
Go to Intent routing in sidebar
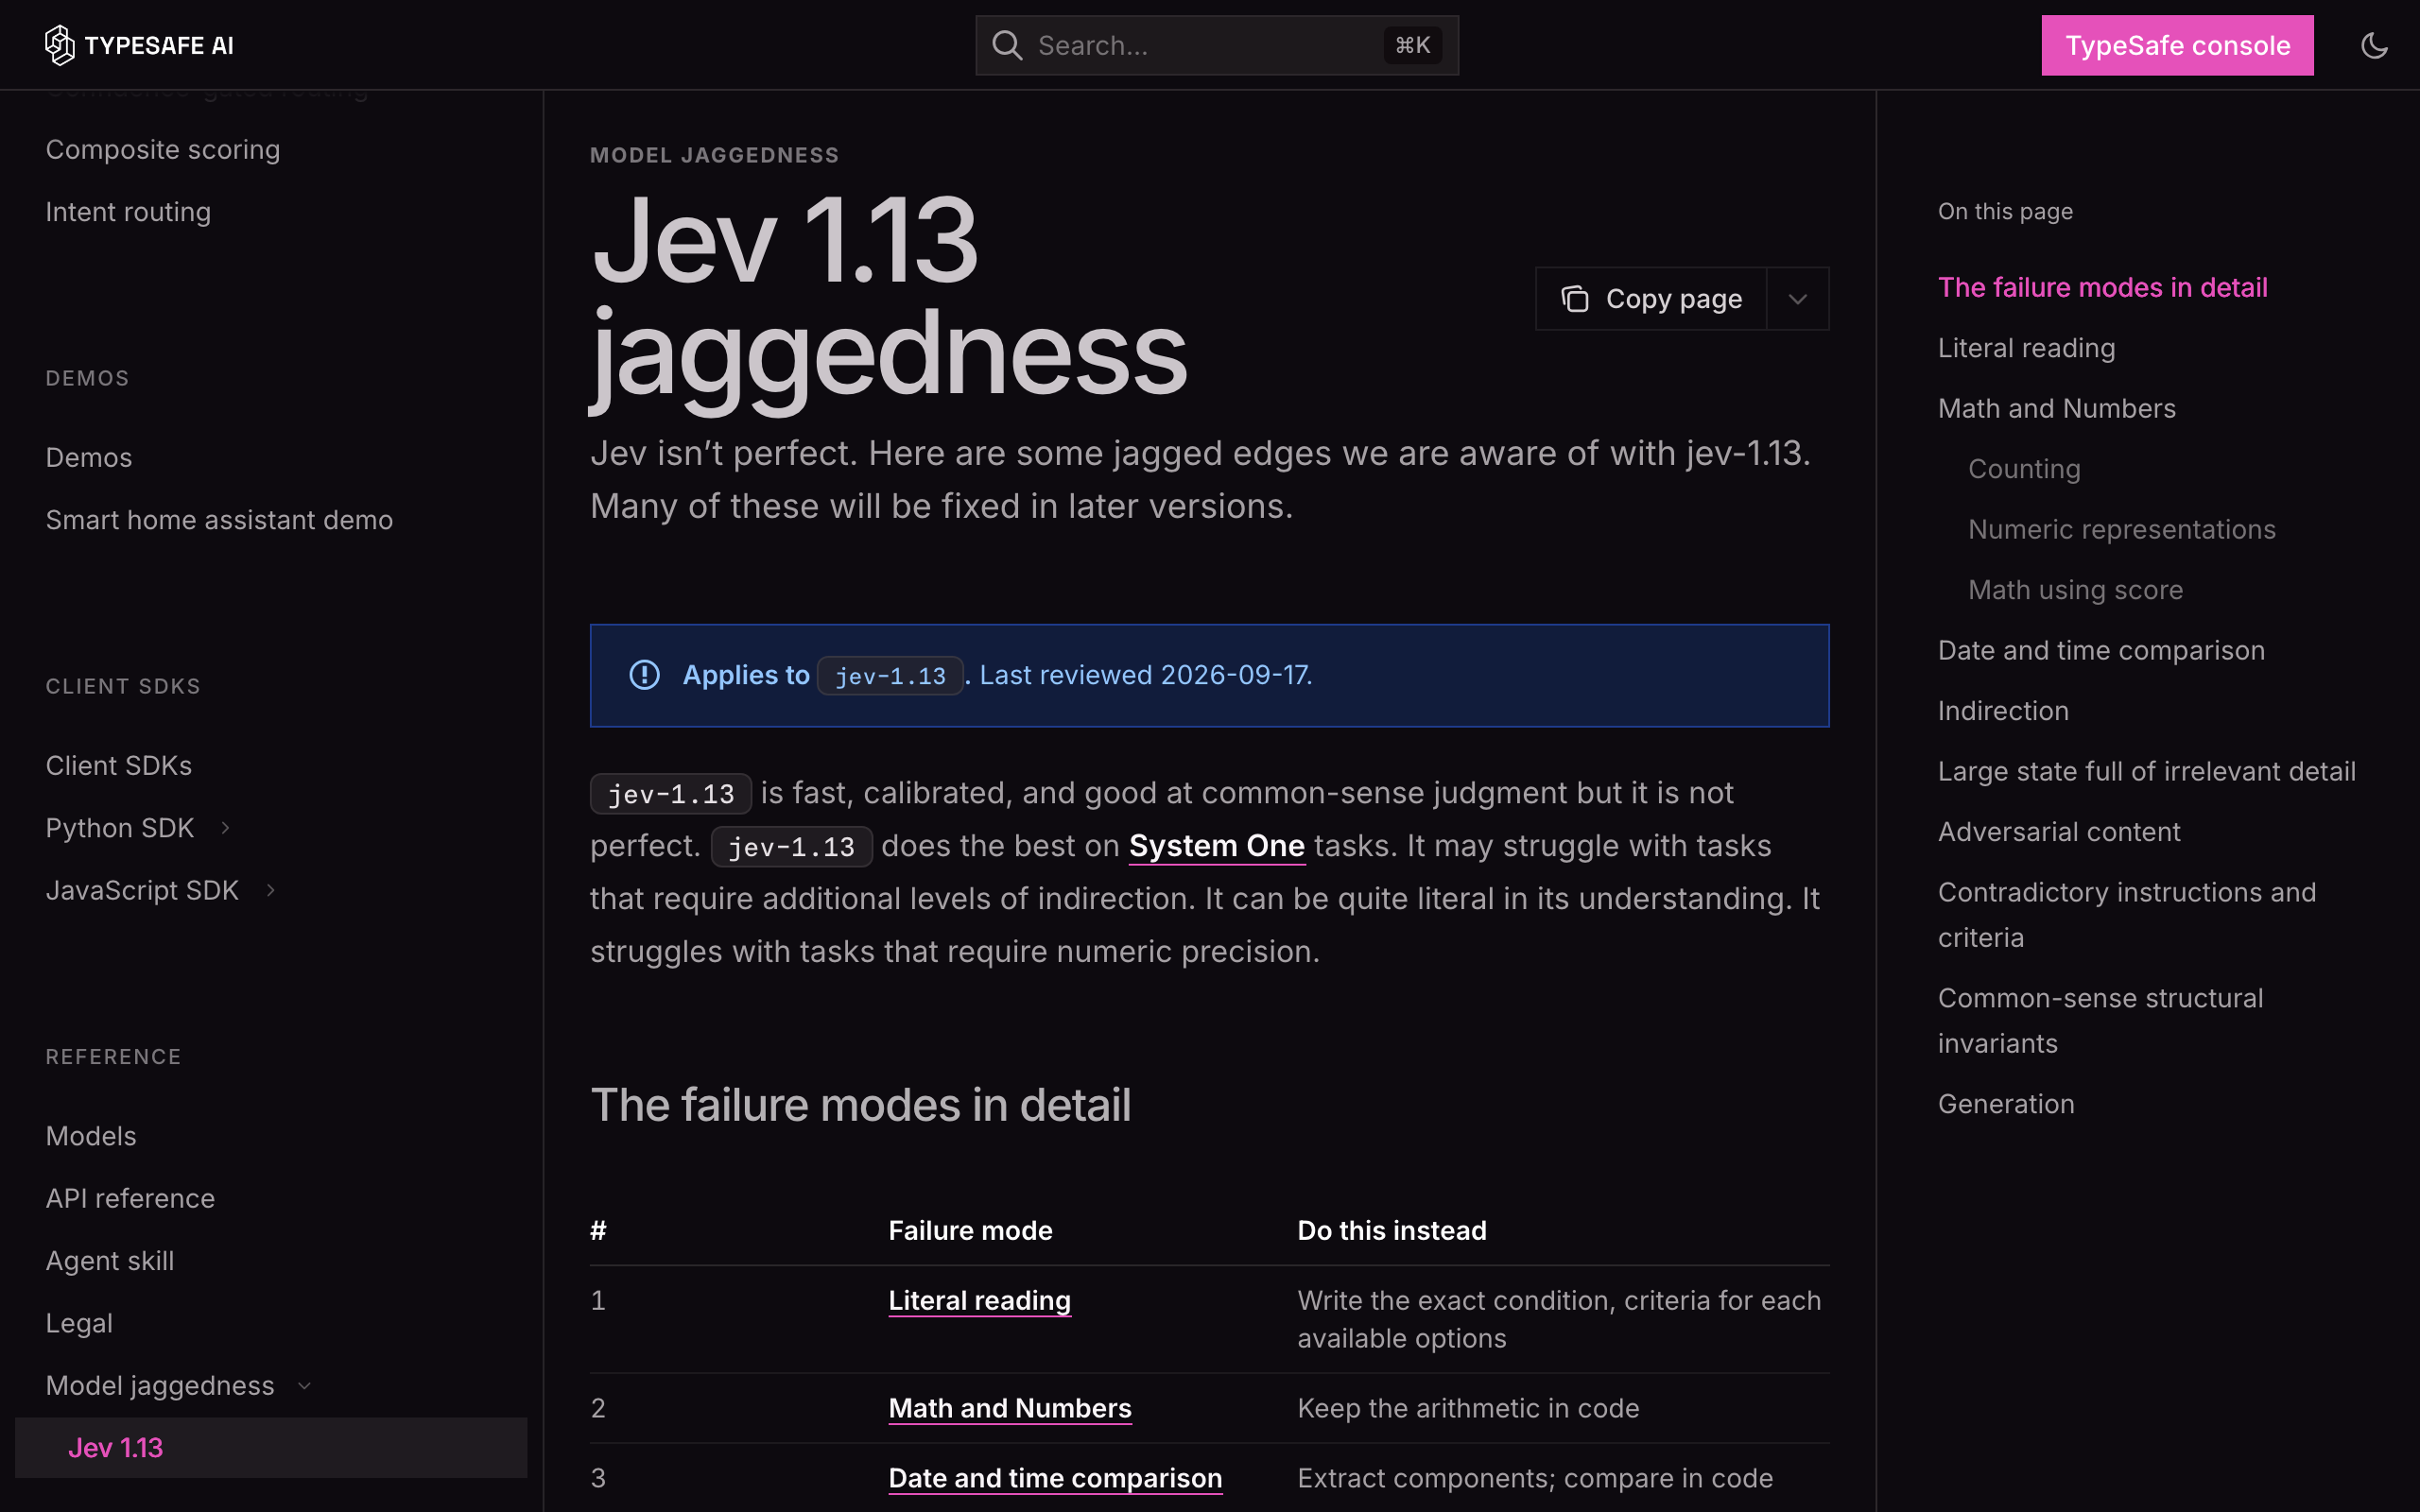(128, 212)
